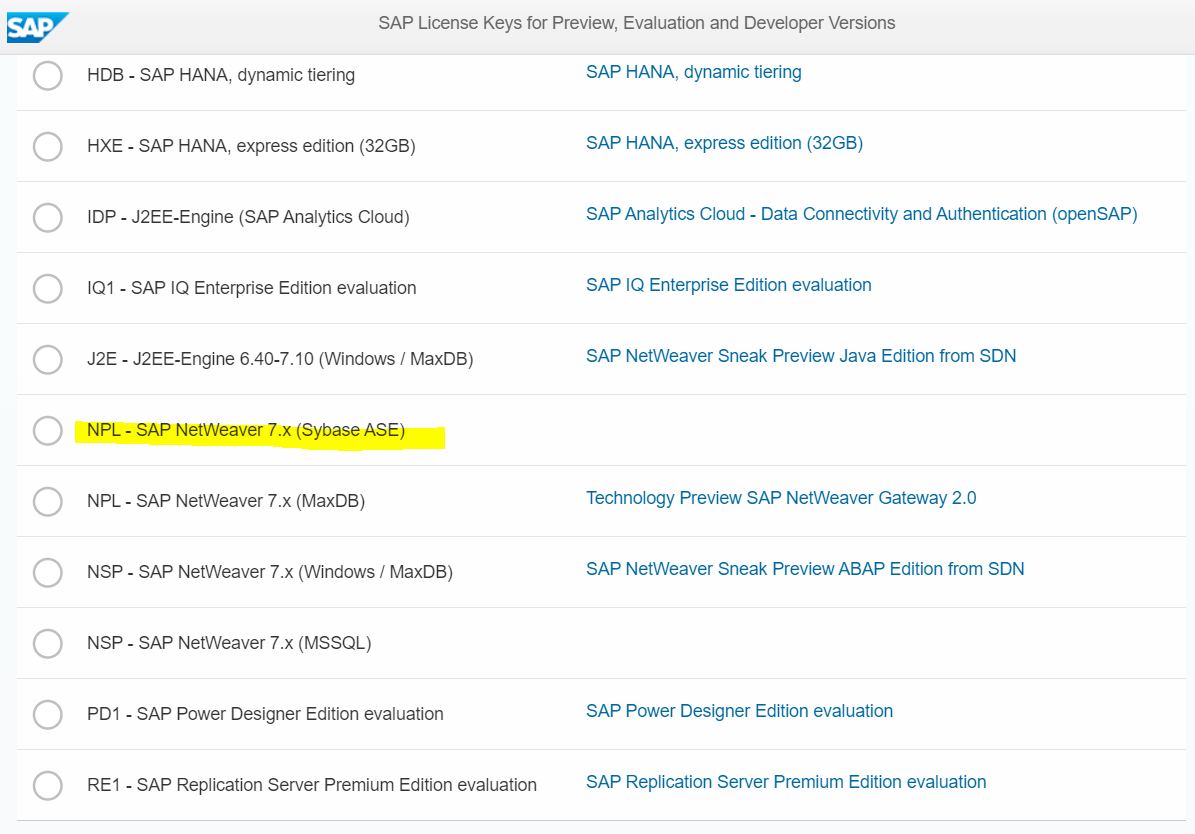
Task: Click NSP - SAP NetWeaver 7.x (Windows / MaxDB) label
Action: pos(270,572)
